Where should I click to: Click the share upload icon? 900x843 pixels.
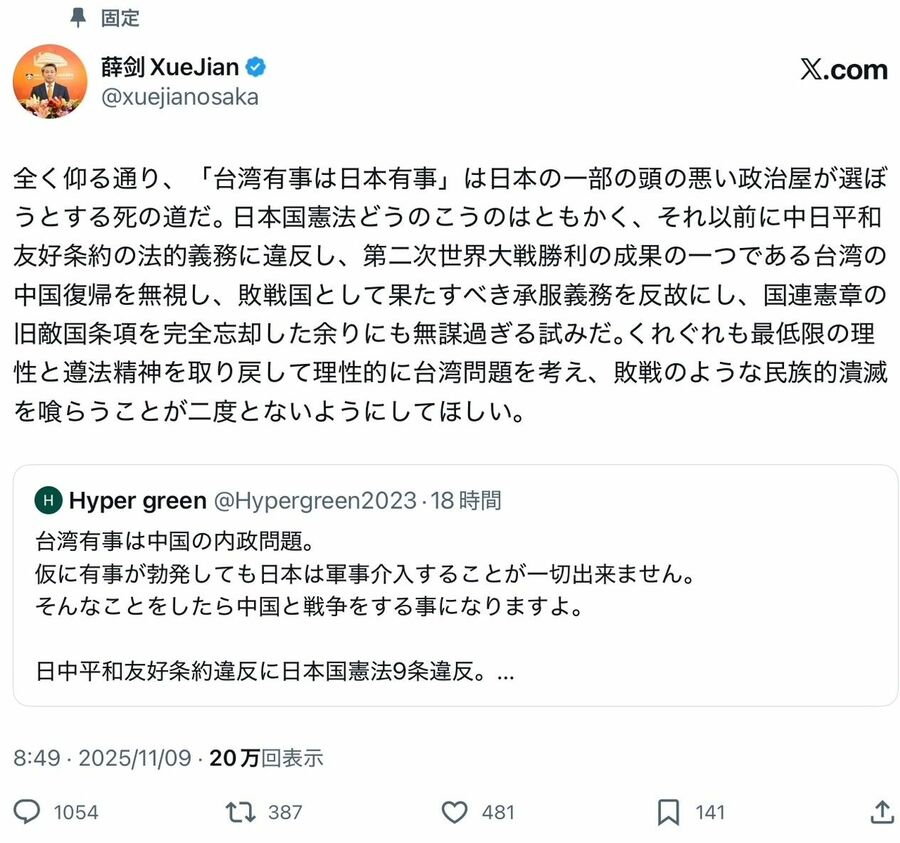coord(882,811)
